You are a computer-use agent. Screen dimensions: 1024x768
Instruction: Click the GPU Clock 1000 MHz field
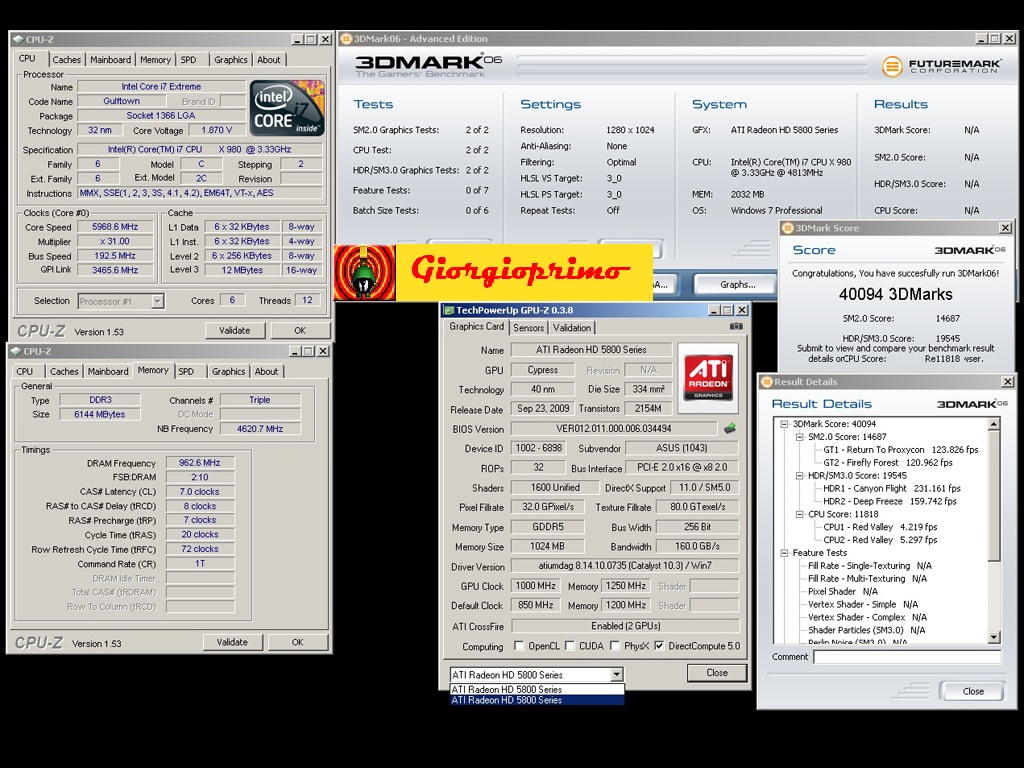[x=536, y=586]
